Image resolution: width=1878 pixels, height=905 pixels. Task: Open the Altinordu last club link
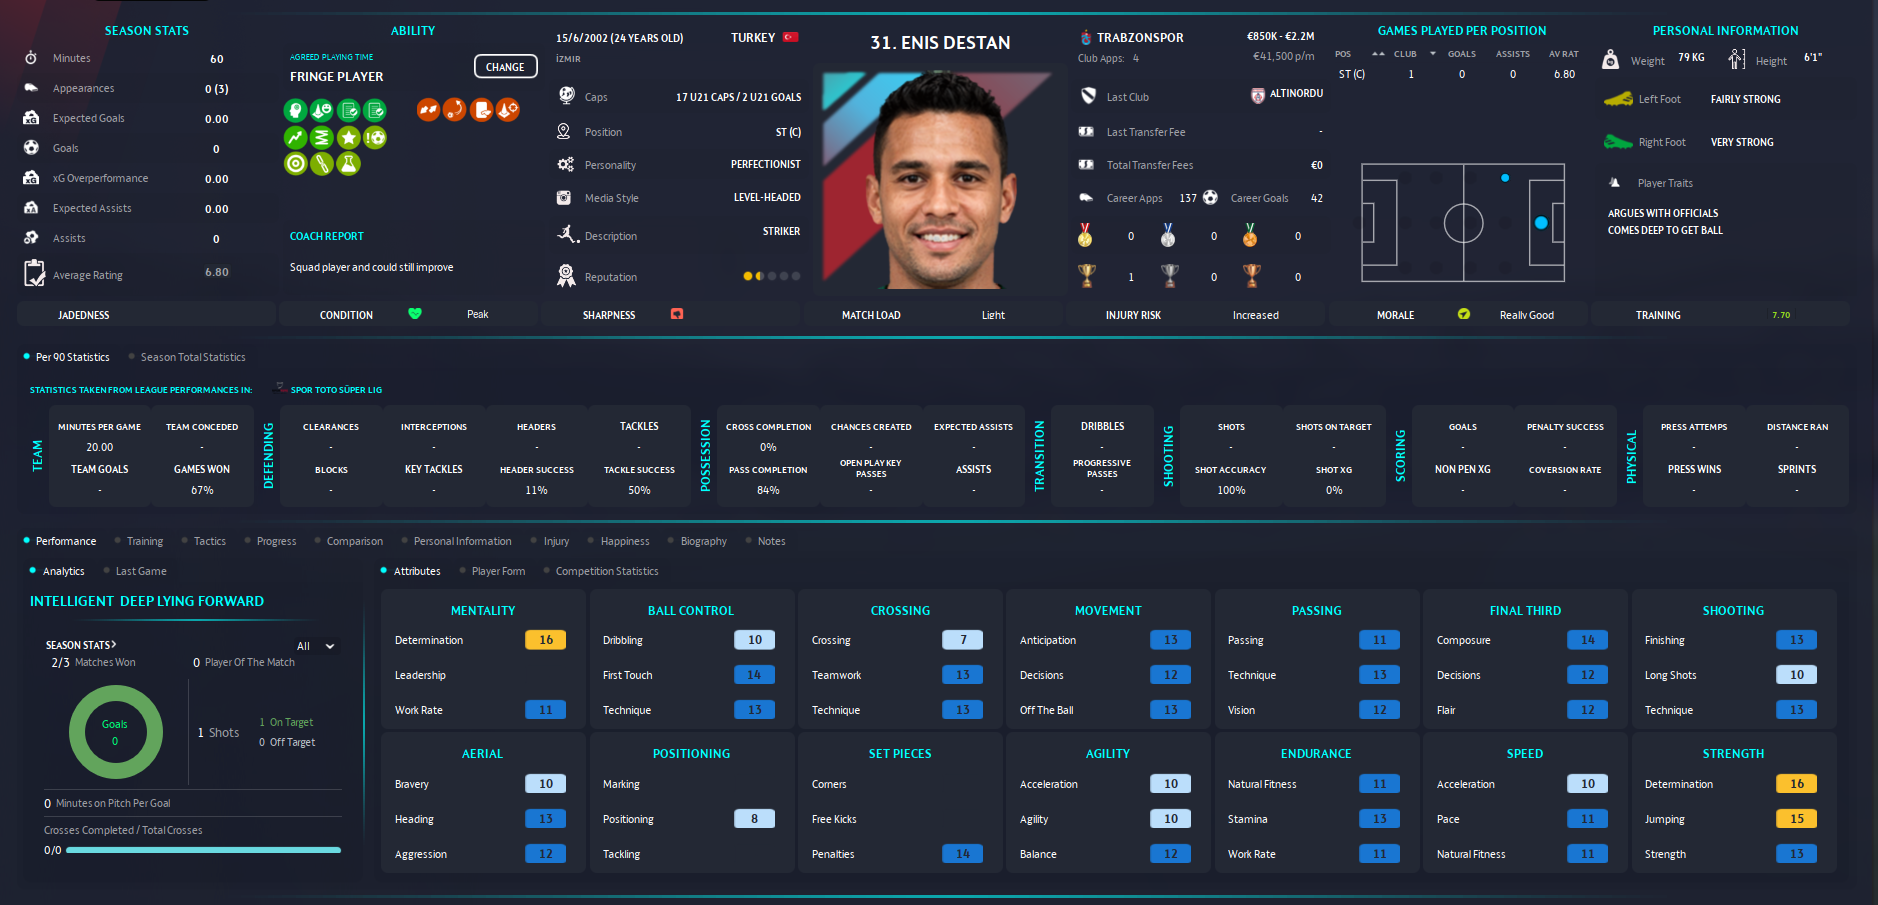click(1296, 93)
